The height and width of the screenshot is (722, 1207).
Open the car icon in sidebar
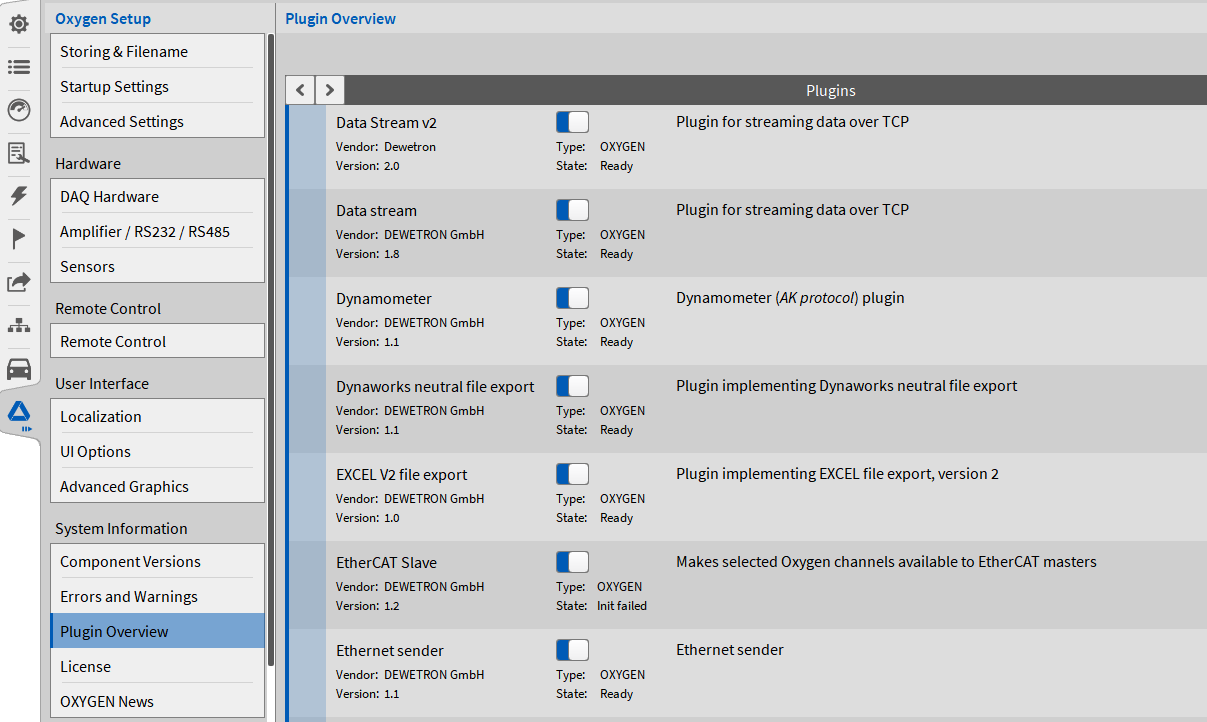[x=19, y=369]
